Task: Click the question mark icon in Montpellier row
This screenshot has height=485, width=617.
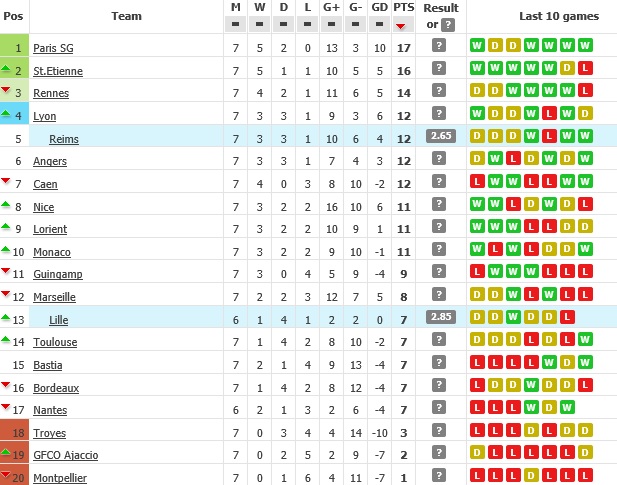Action: pyautogui.click(x=438, y=476)
